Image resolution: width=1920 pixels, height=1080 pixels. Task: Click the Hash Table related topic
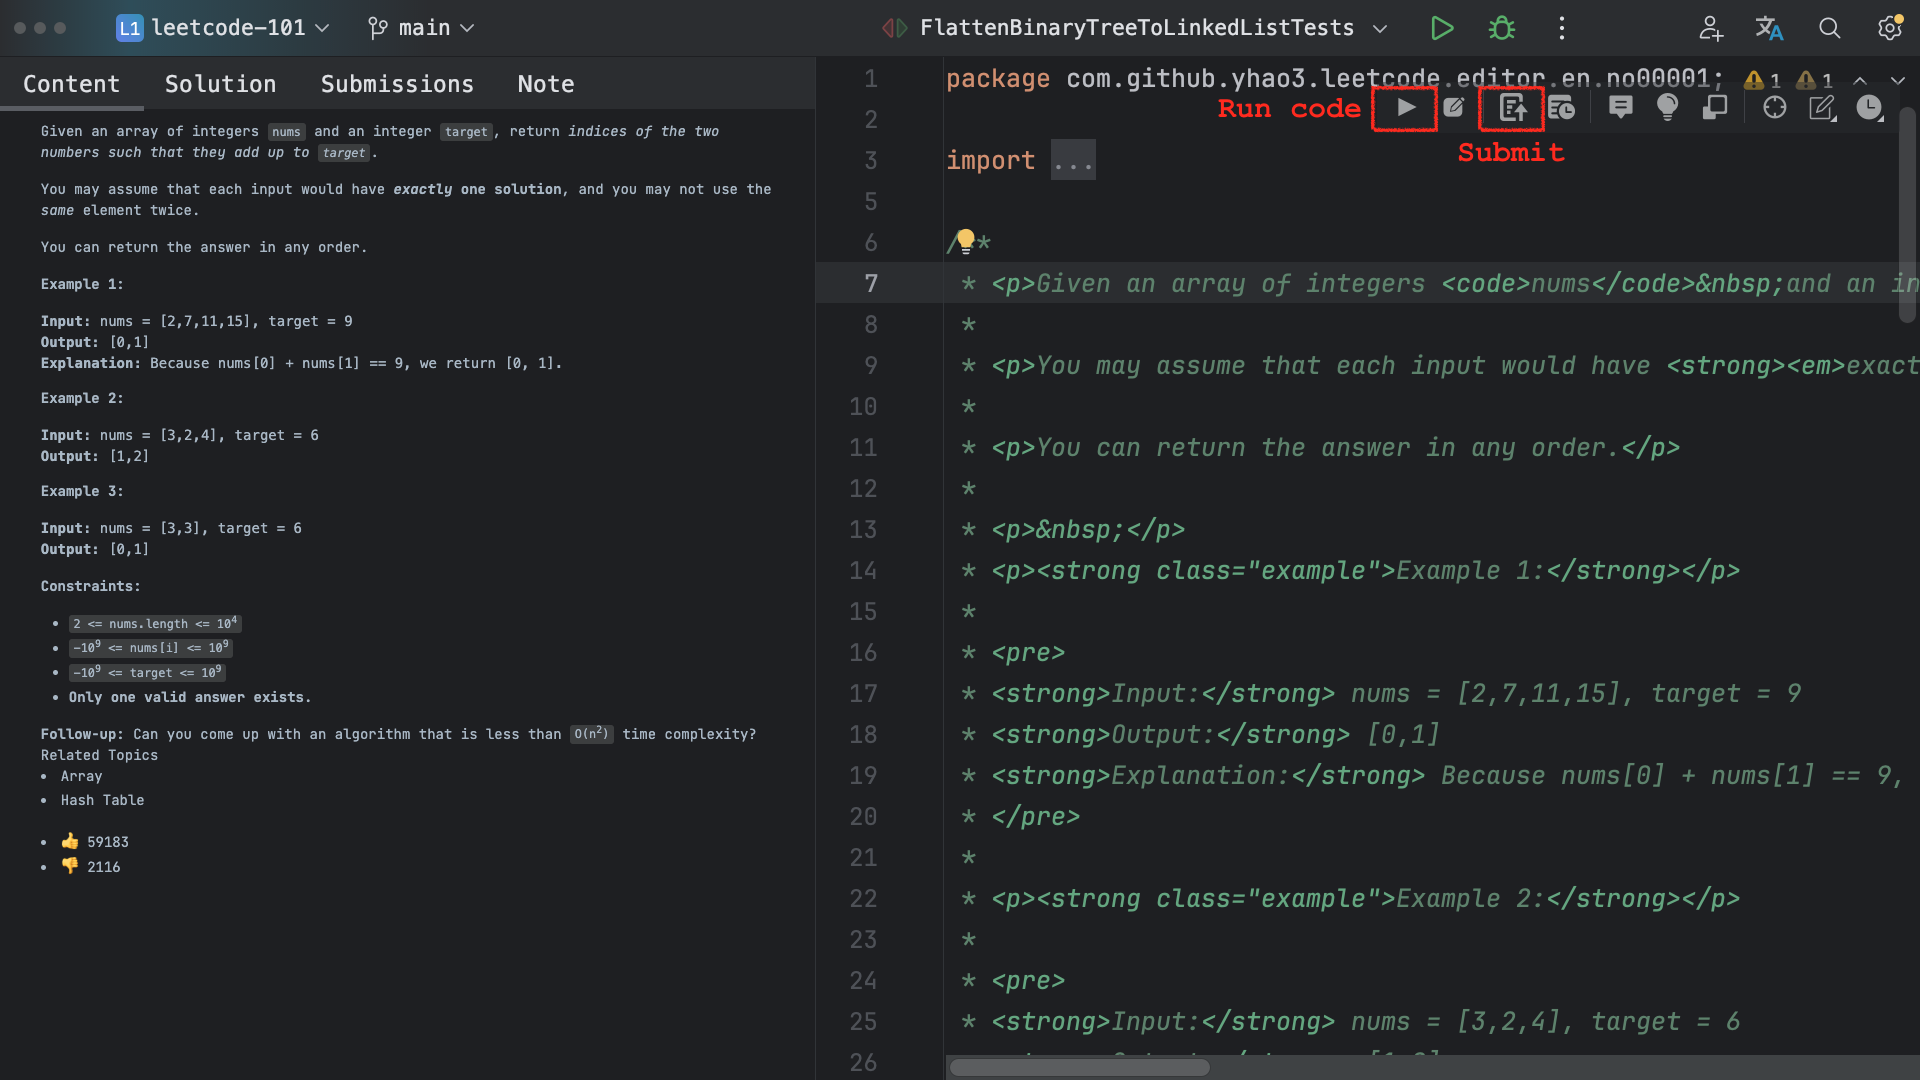pos(102,800)
